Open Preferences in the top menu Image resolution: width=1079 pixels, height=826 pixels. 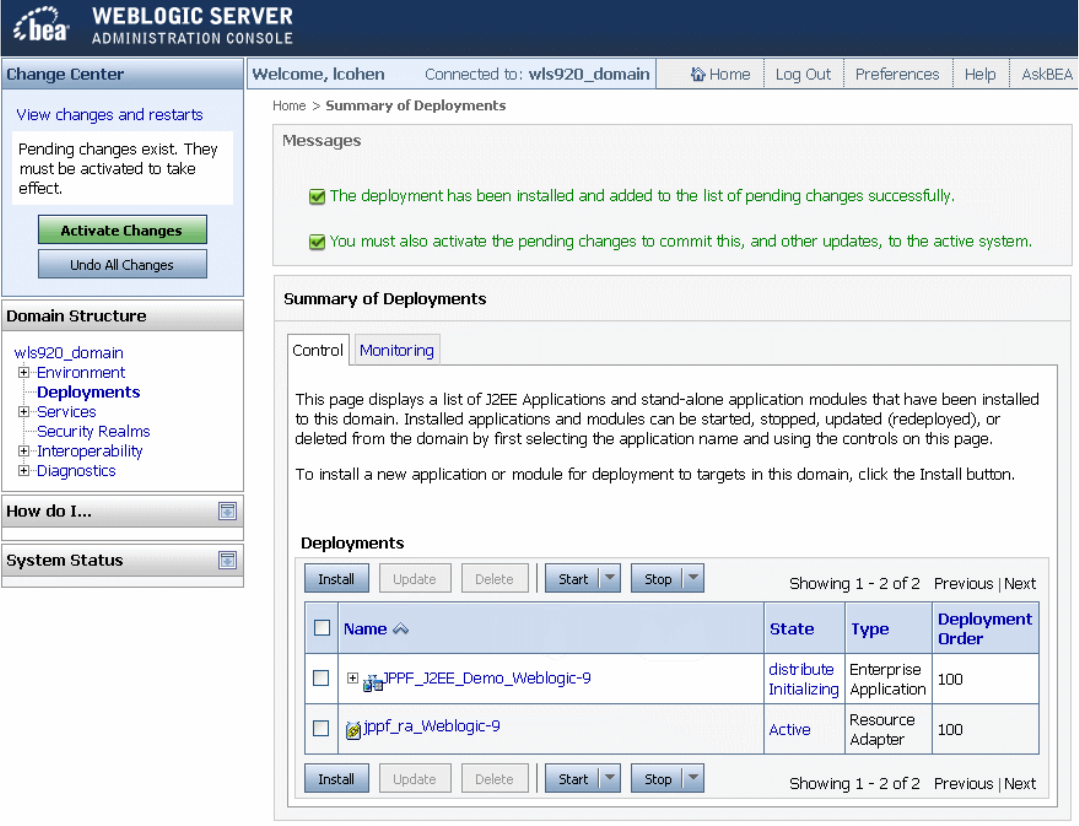click(x=897, y=74)
